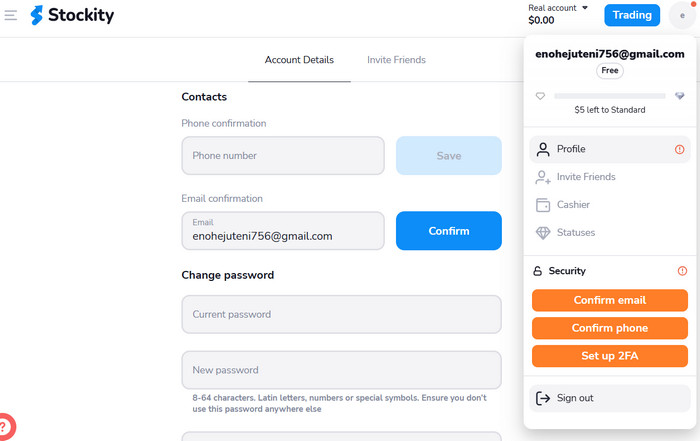Viewport: 700px width, 441px height.
Task: Click the heart icon on status bar
Action: (541, 96)
